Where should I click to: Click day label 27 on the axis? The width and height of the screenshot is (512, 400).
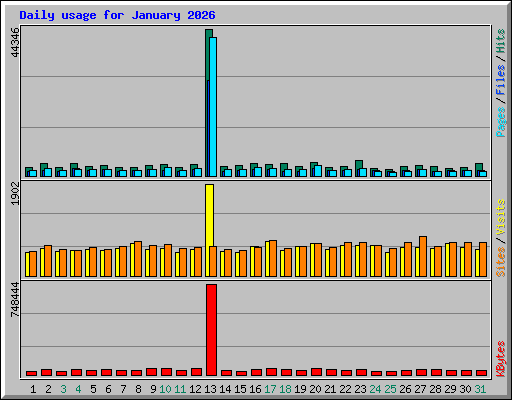click(x=420, y=389)
